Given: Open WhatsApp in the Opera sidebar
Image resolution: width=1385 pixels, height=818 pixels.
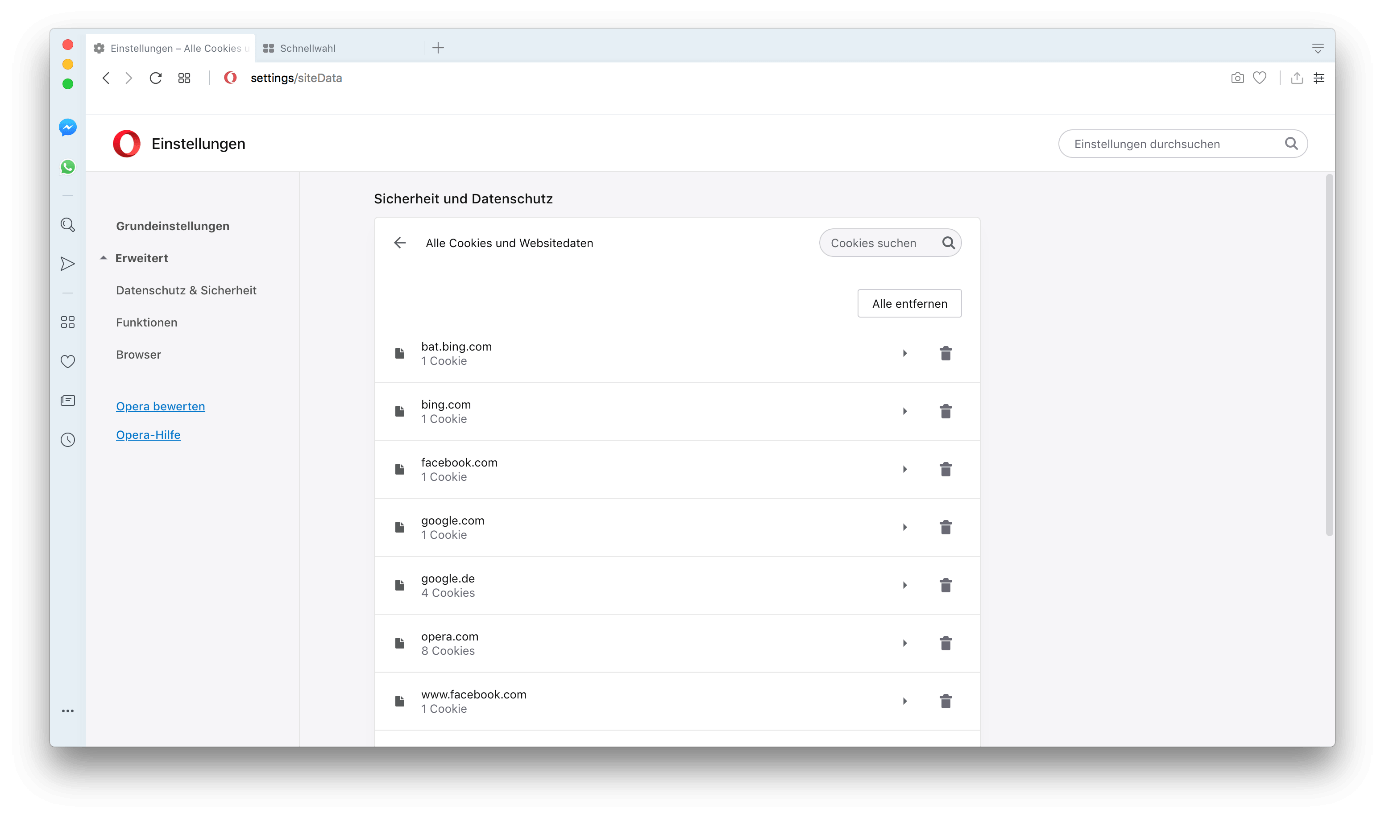Looking at the screenshot, I should pos(68,167).
